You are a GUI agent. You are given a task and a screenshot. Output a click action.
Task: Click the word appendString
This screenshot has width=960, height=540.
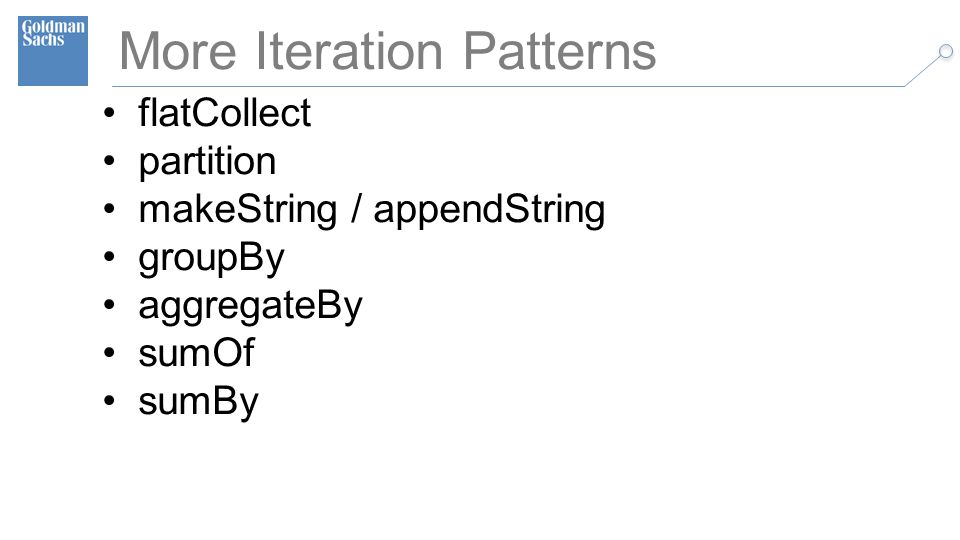click(489, 210)
